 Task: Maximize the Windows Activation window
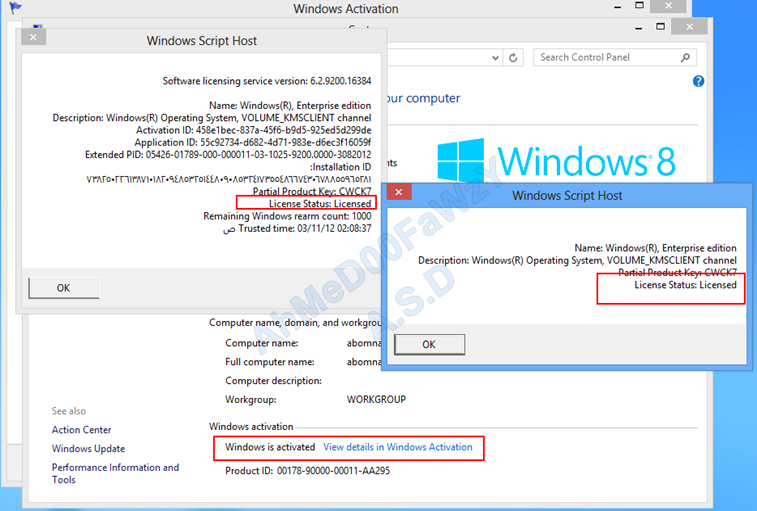[x=639, y=5]
